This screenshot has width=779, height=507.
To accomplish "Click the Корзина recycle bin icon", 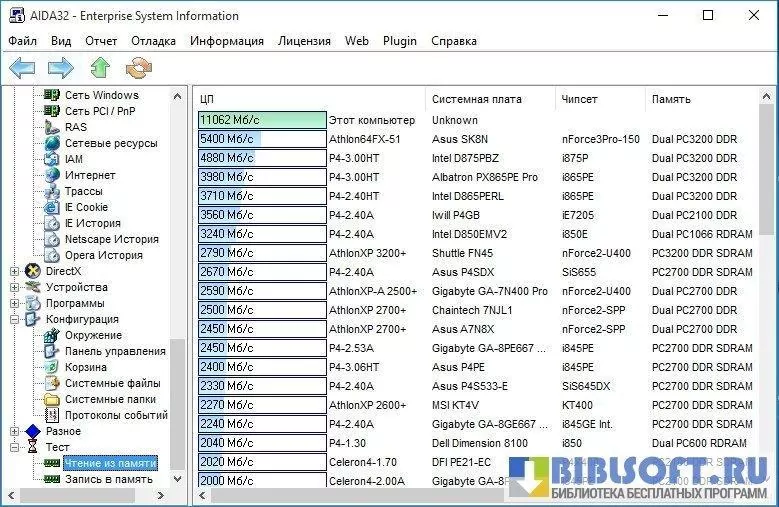I will coord(51,367).
